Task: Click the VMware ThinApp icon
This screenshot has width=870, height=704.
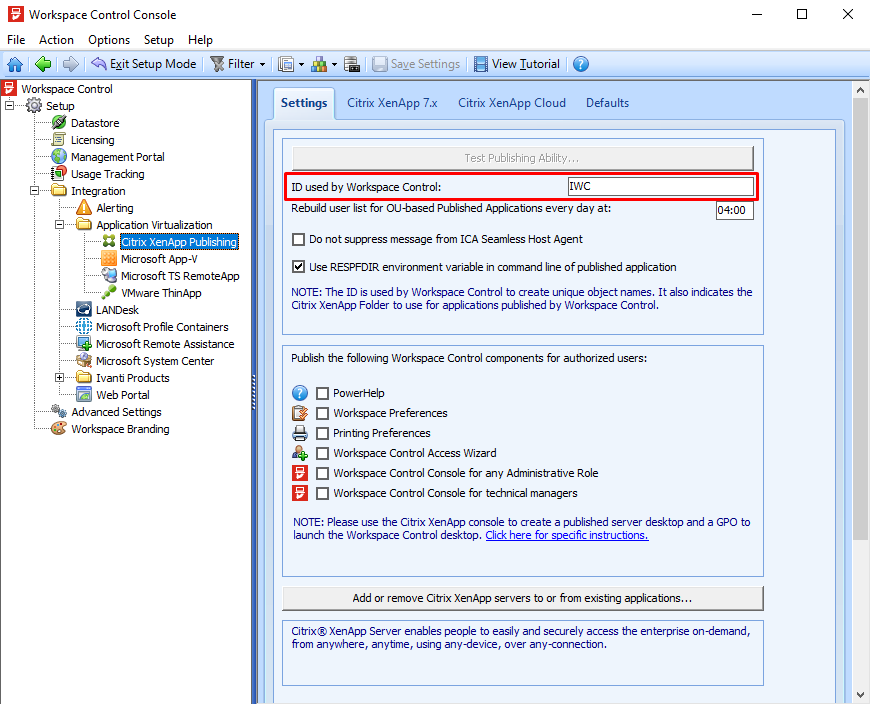Action: 109,292
